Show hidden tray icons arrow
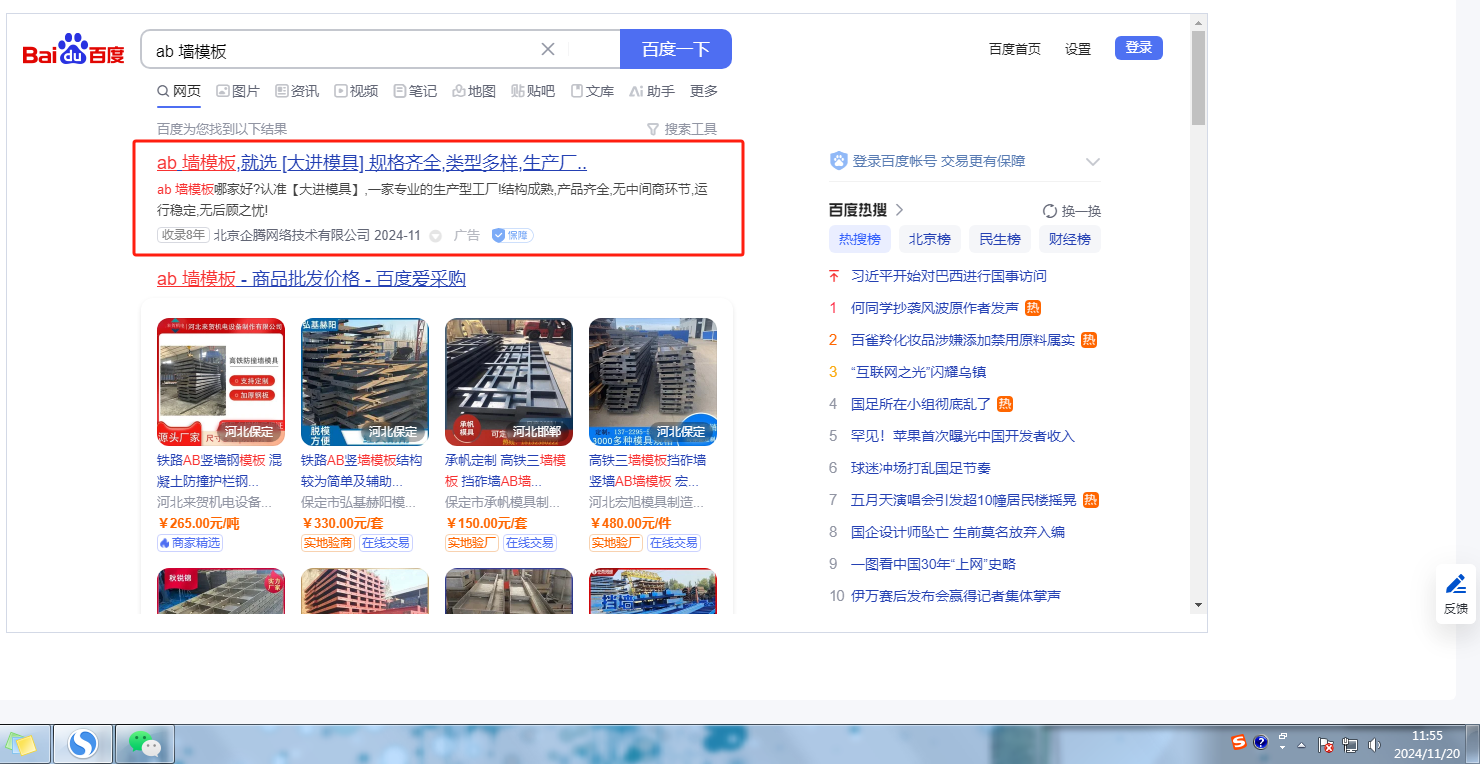1480x764 pixels. coord(1301,745)
